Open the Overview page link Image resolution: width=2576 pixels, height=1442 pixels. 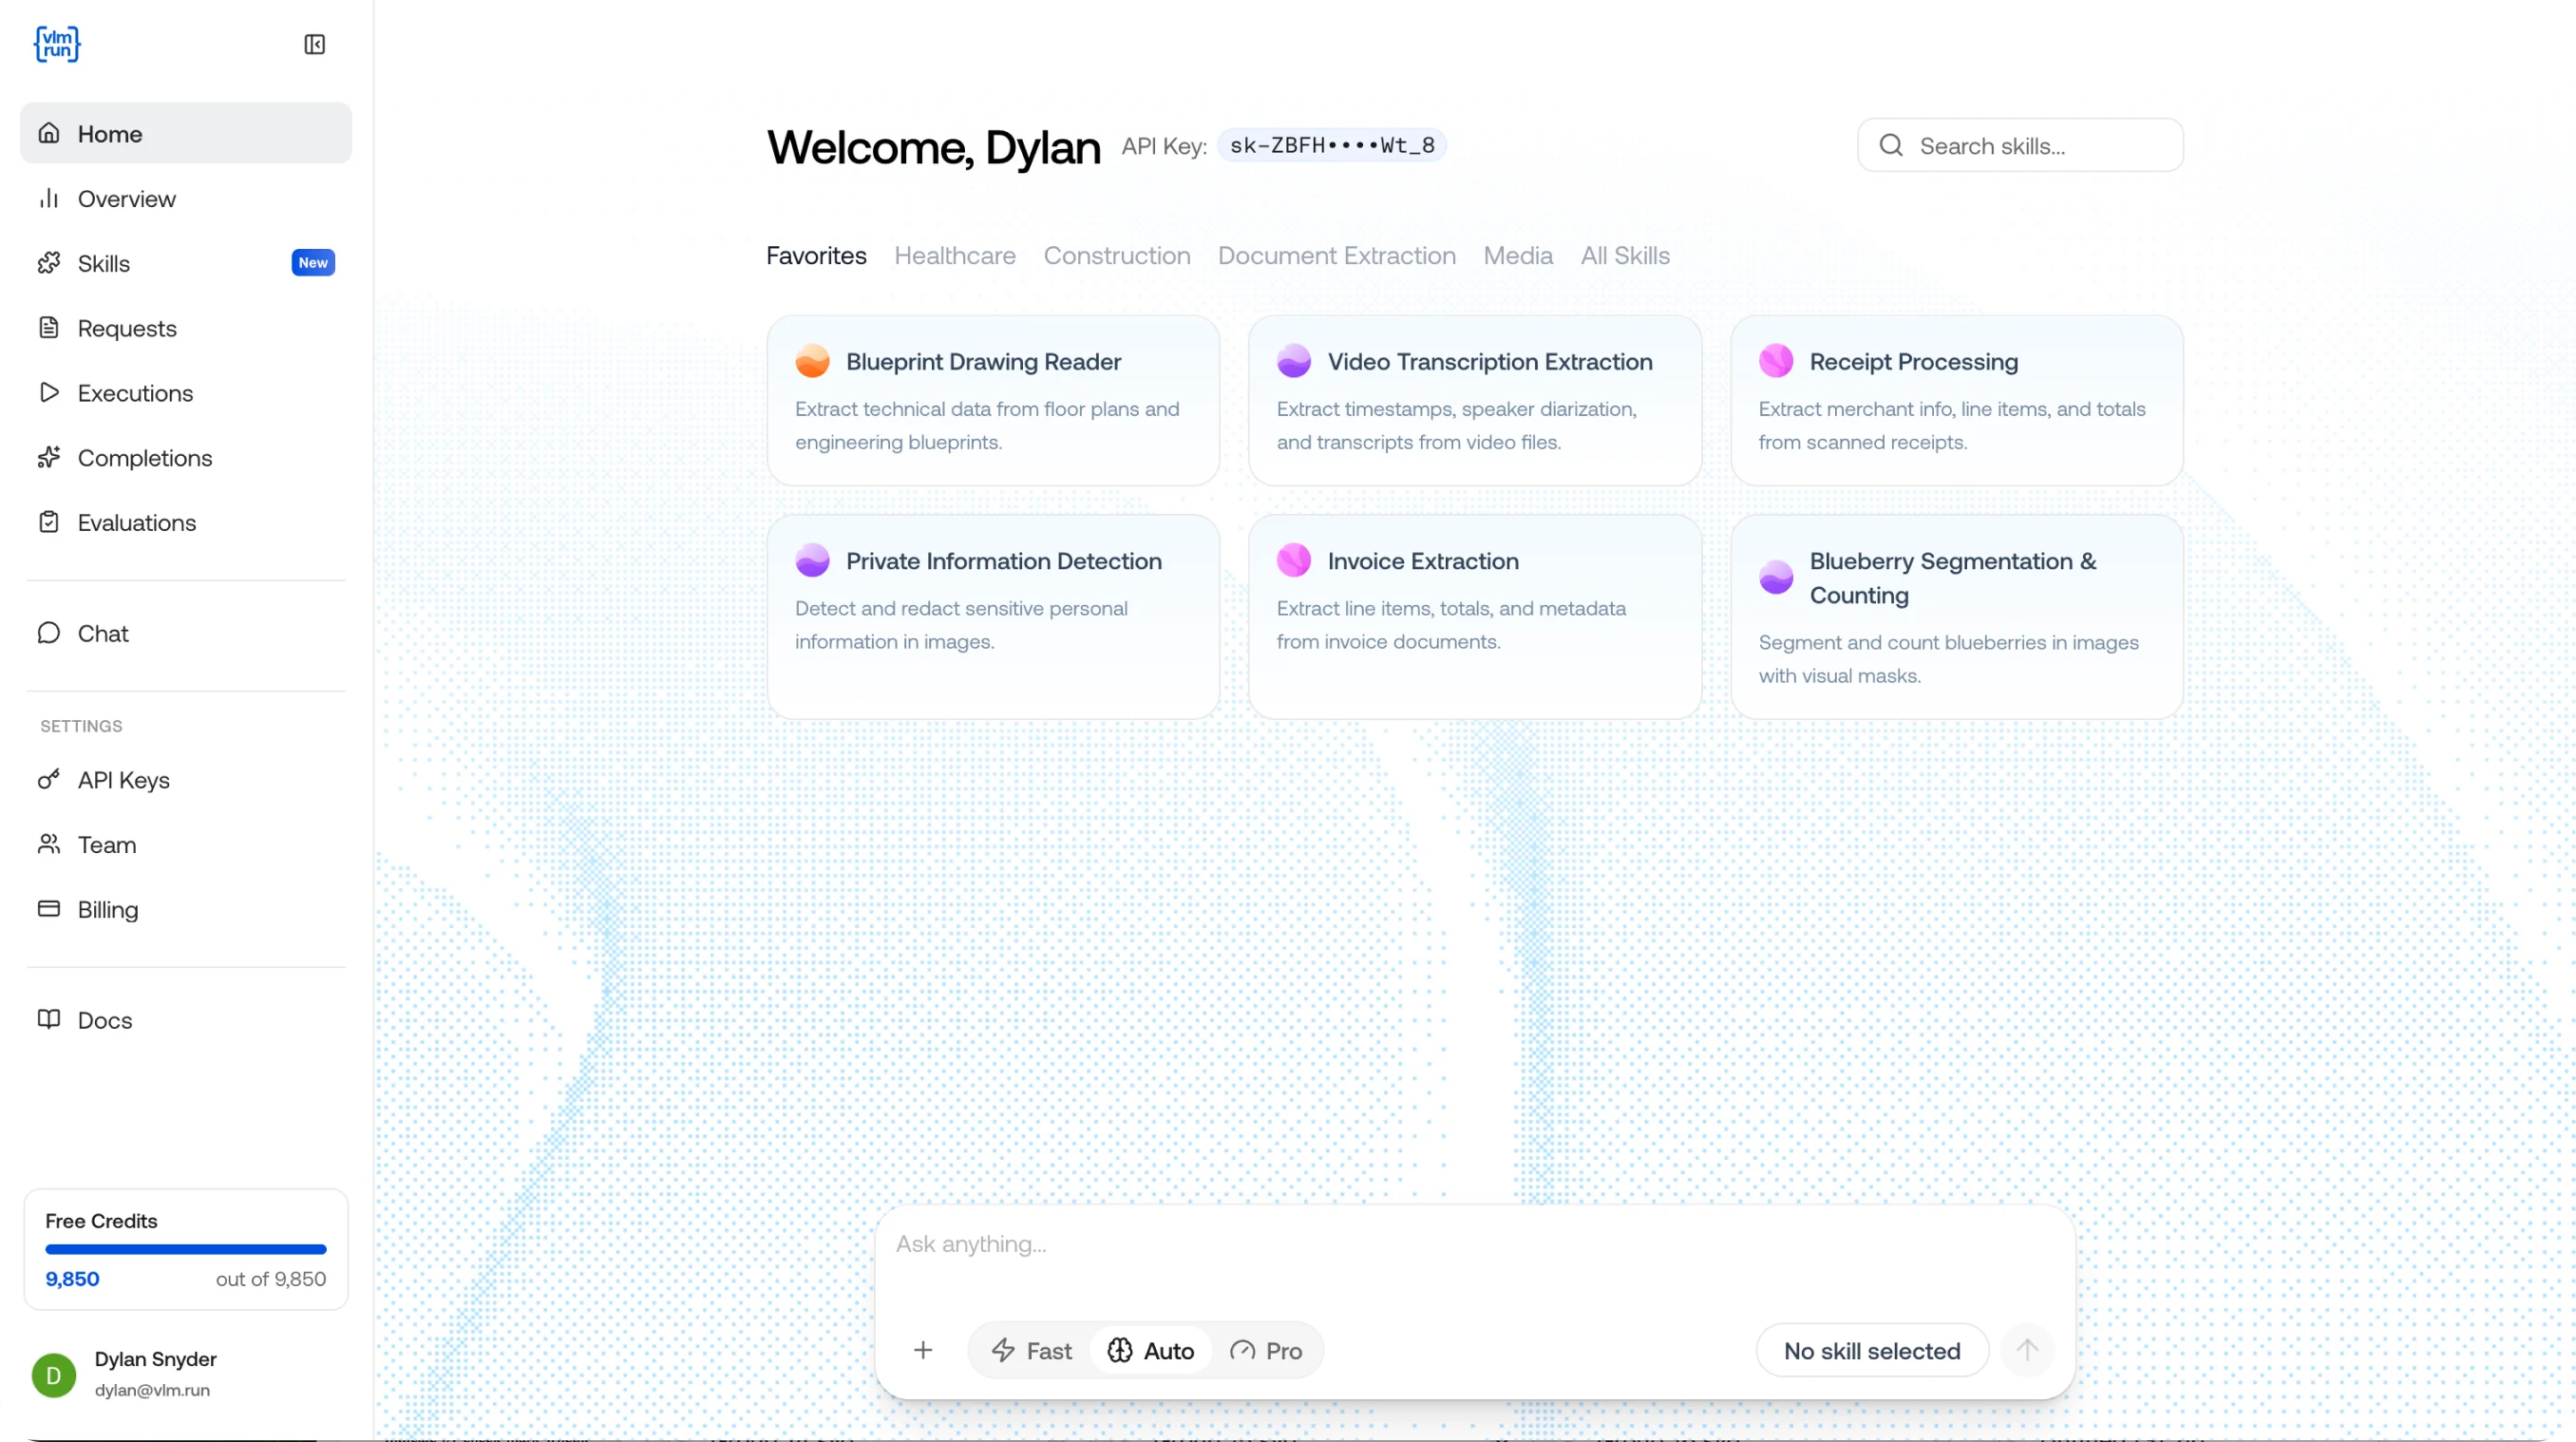(186, 198)
